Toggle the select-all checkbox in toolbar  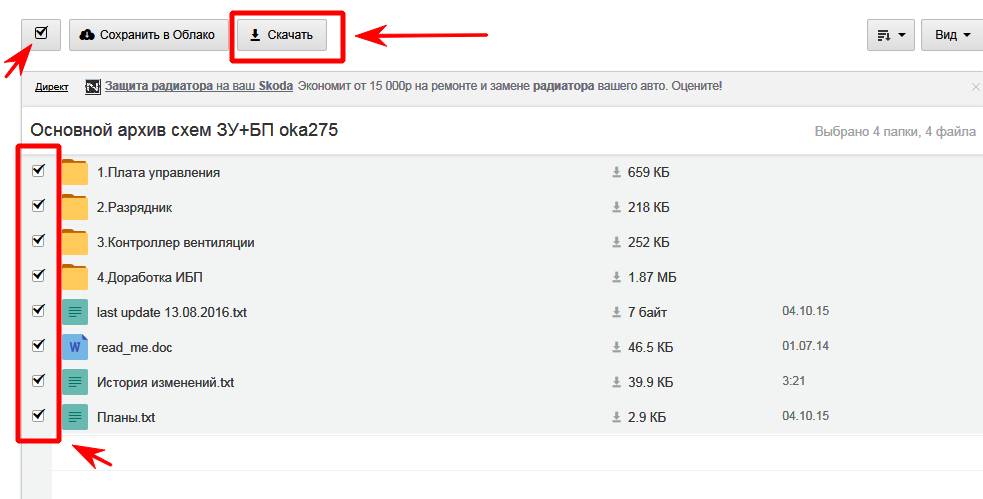(41, 34)
